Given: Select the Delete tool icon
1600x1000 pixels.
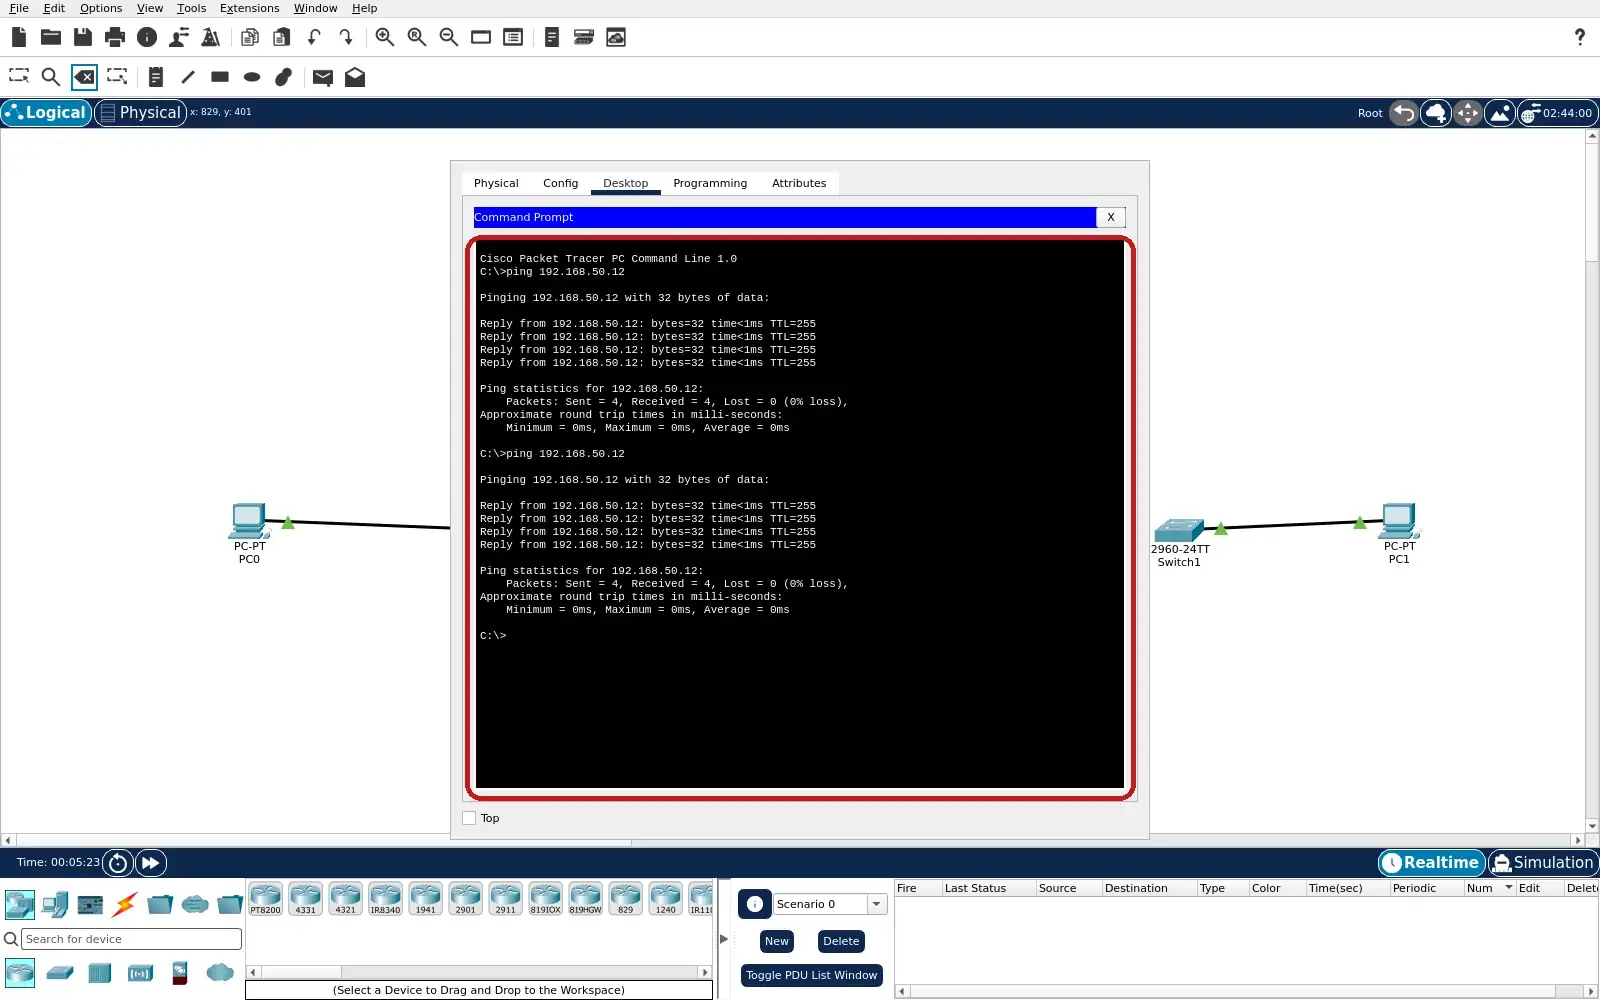Looking at the screenshot, I should pos(84,76).
